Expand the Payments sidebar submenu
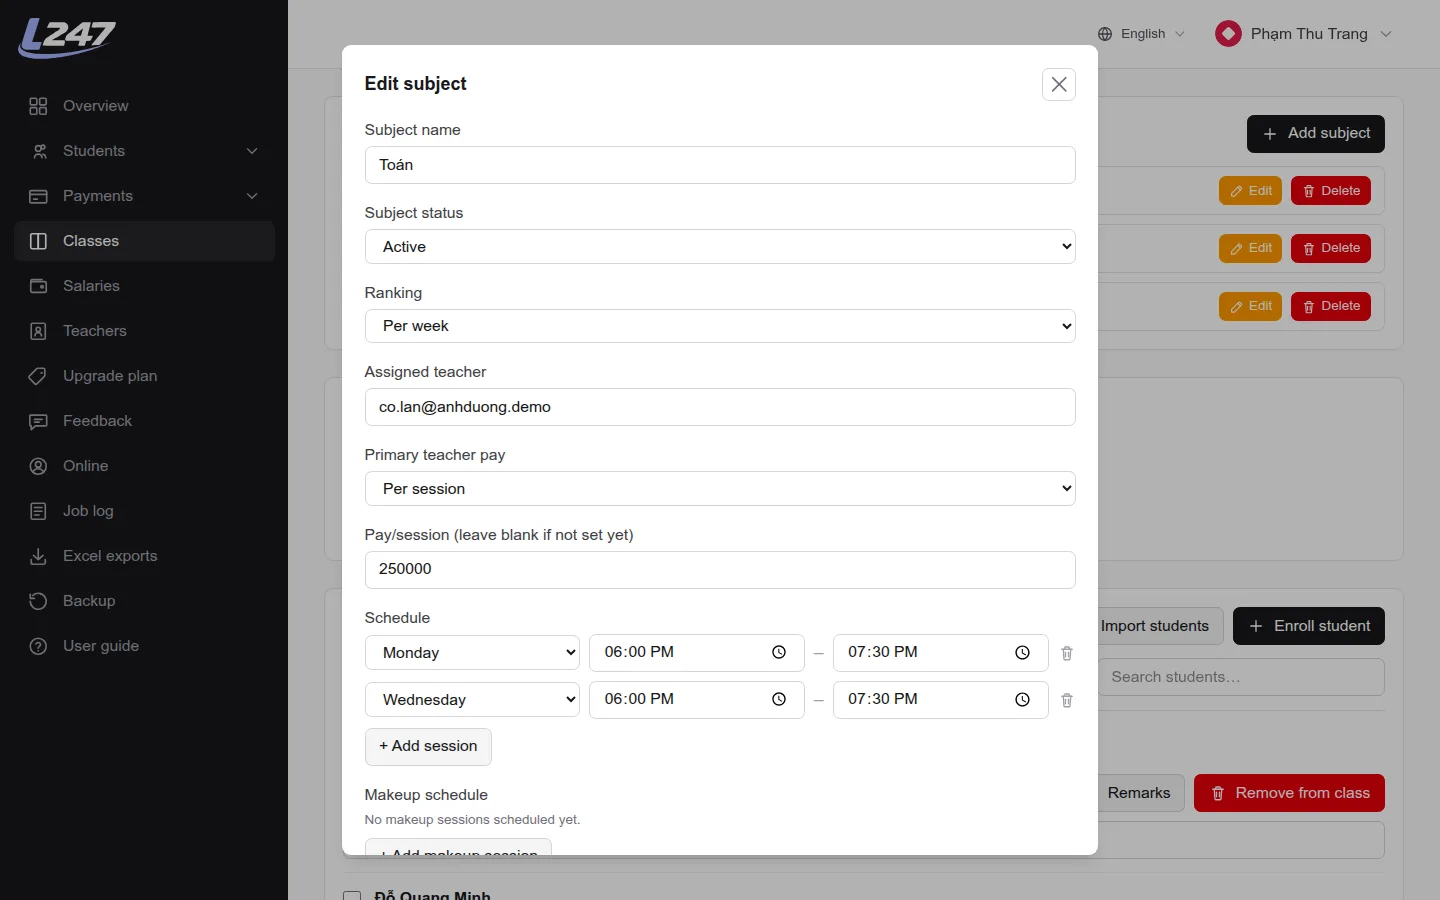This screenshot has width=1440, height=900. 252,196
